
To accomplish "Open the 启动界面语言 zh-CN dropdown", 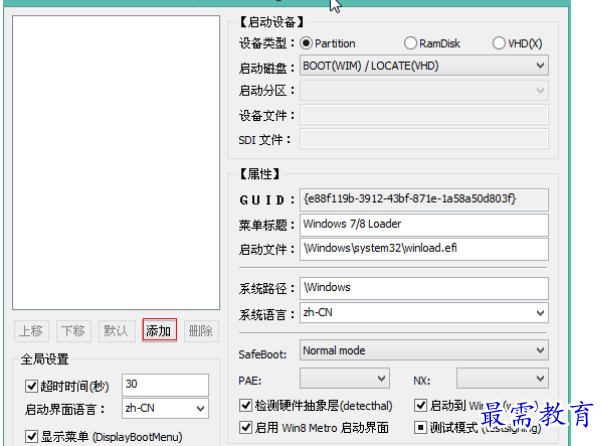I will [x=165, y=408].
